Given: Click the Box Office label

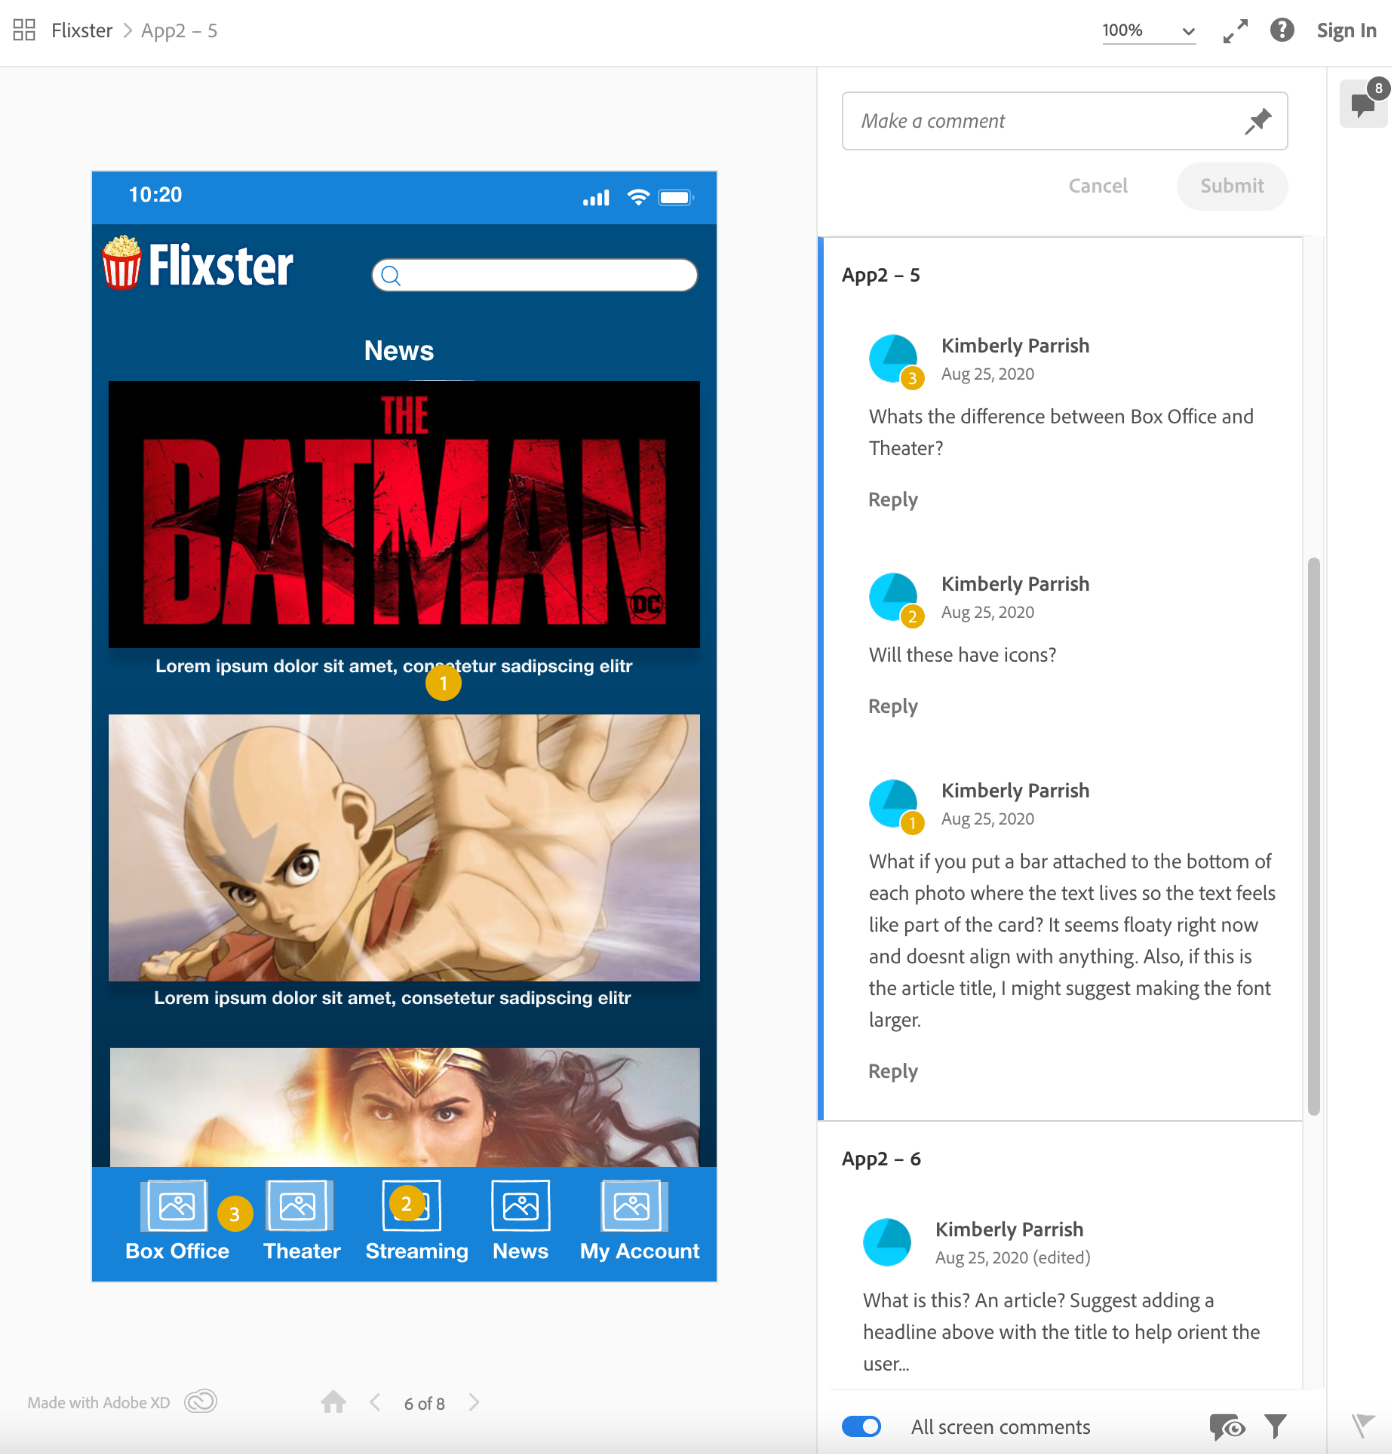Looking at the screenshot, I should [x=177, y=1251].
